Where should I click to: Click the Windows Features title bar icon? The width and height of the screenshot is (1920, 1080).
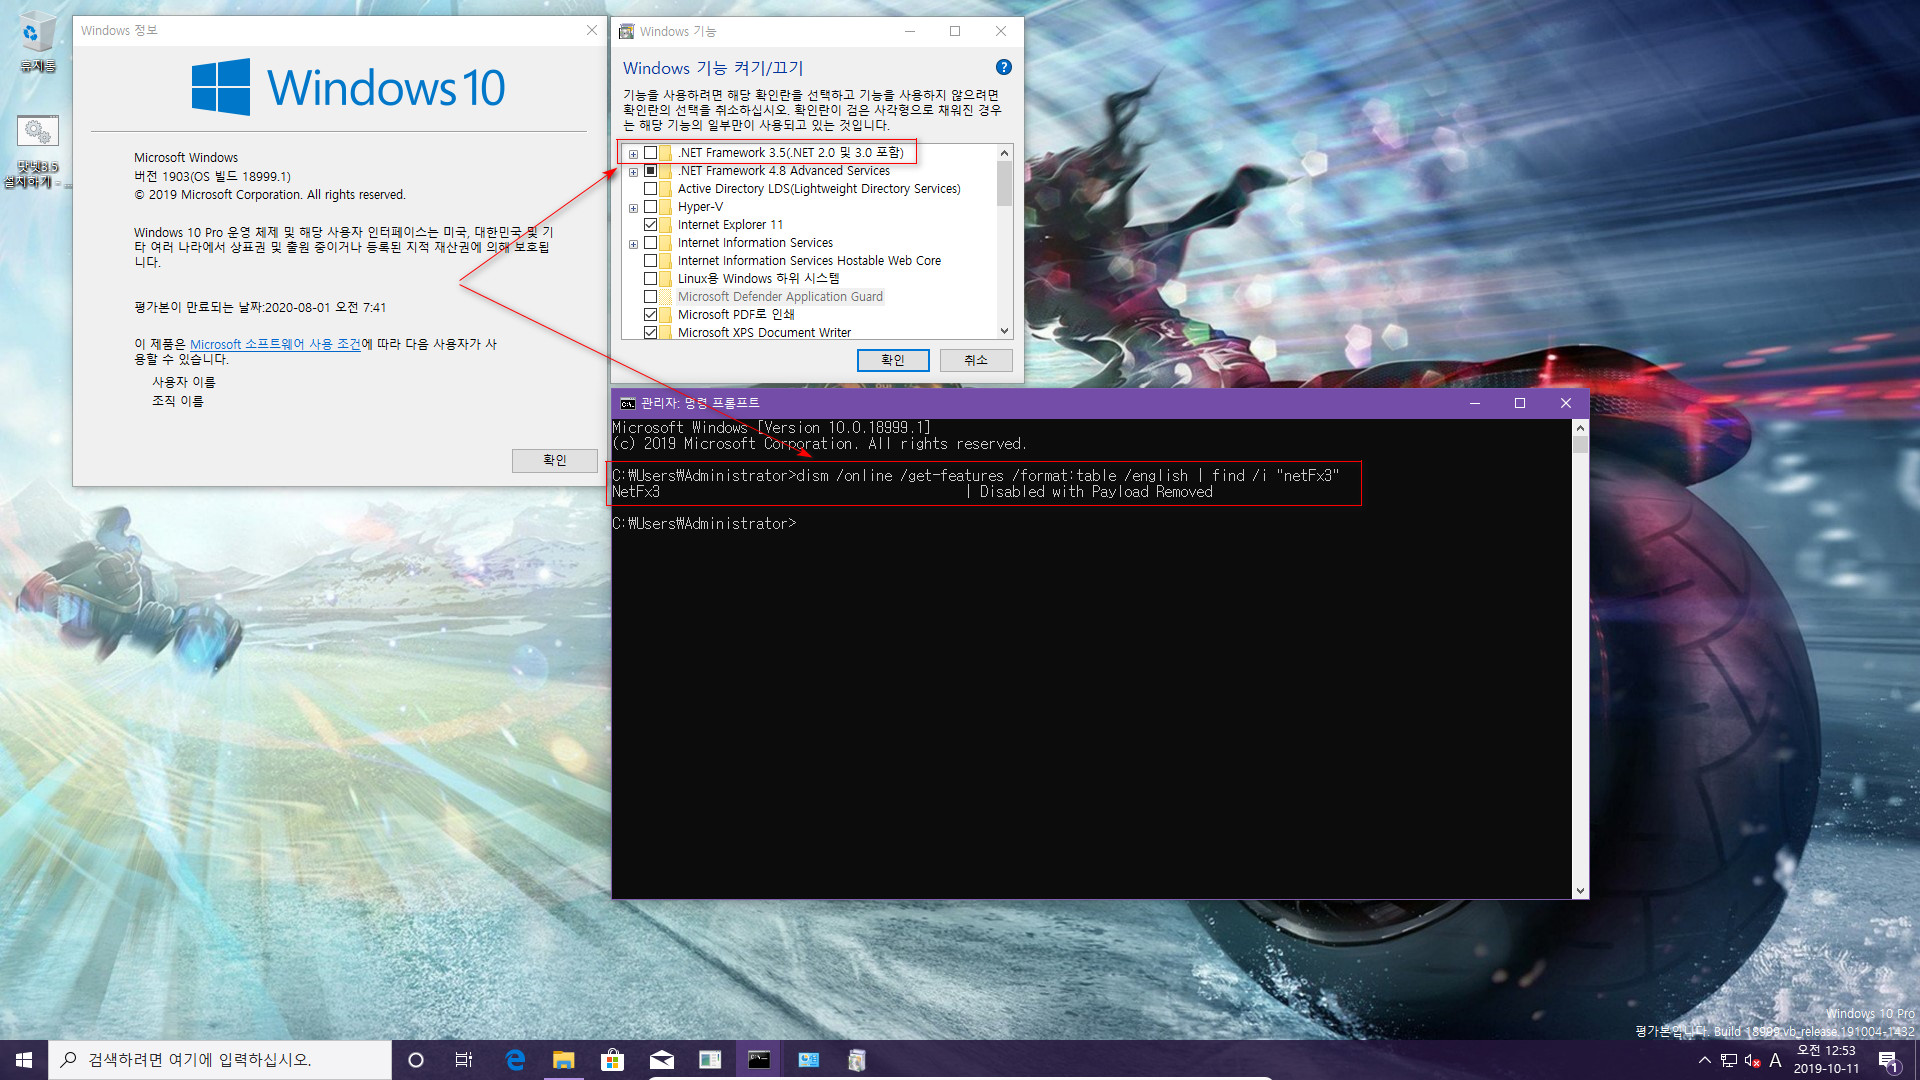pyautogui.click(x=627, y=31)
